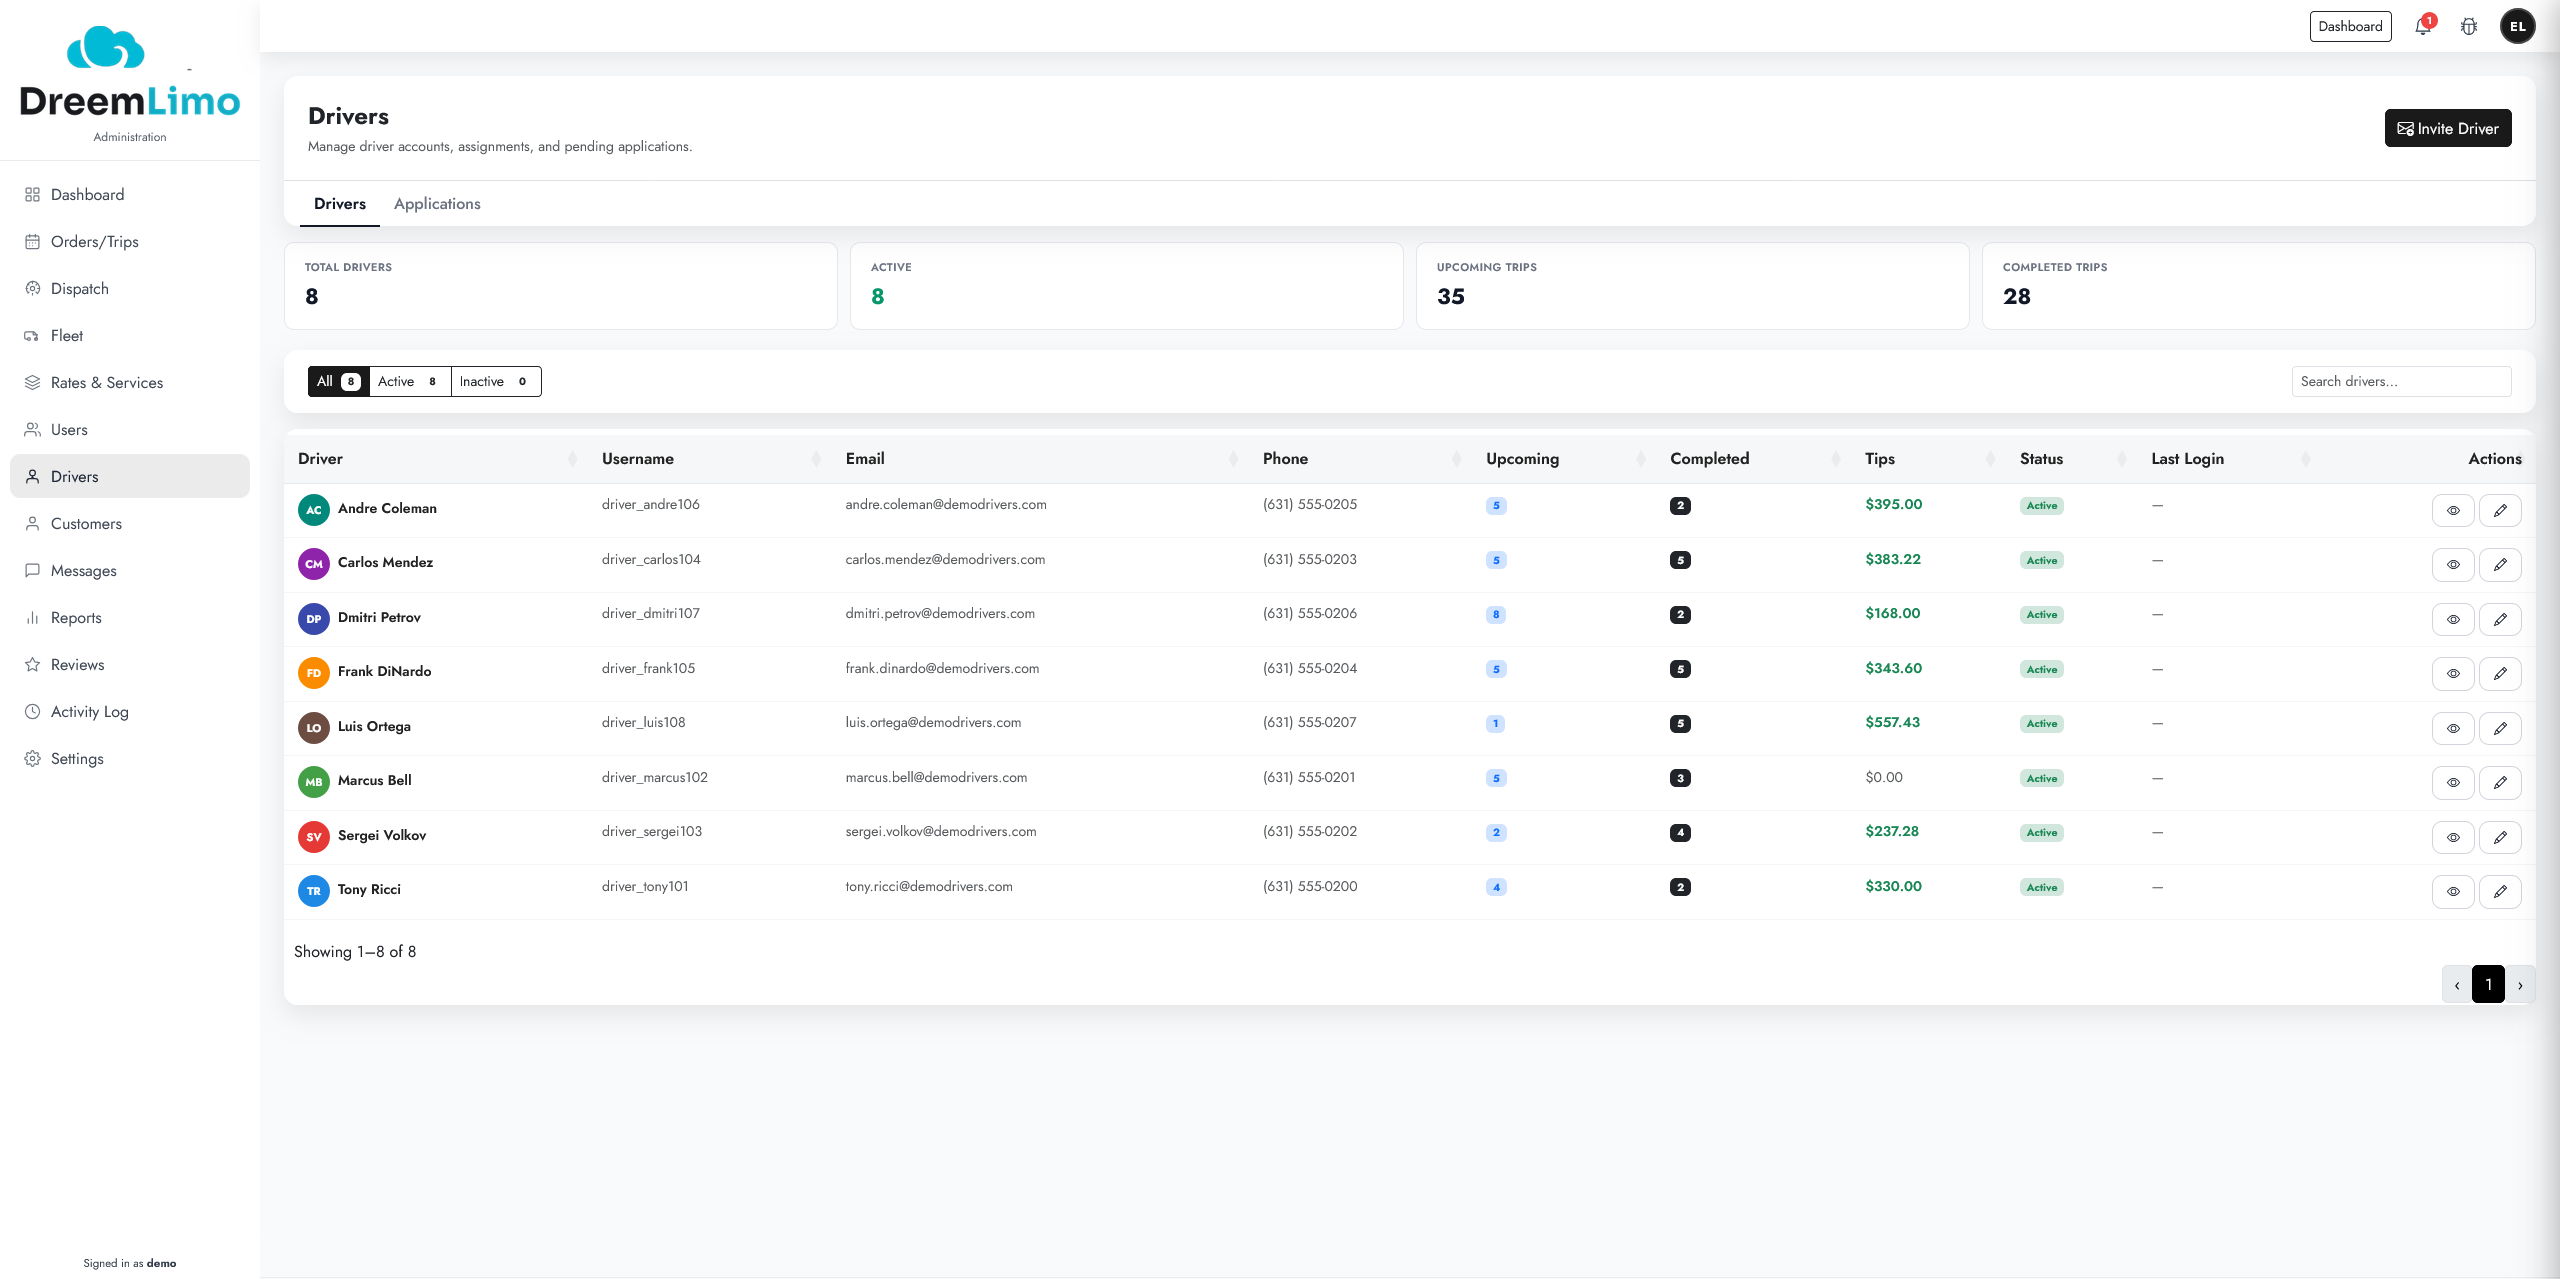Sort table by Completed column

tap(1755, 459)
